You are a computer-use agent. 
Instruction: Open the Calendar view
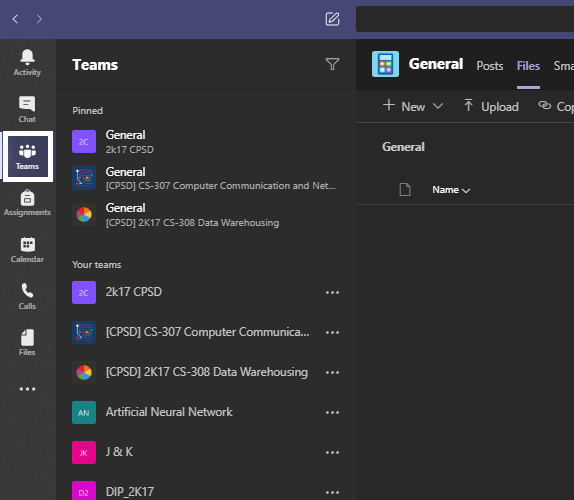click(27, 250)
